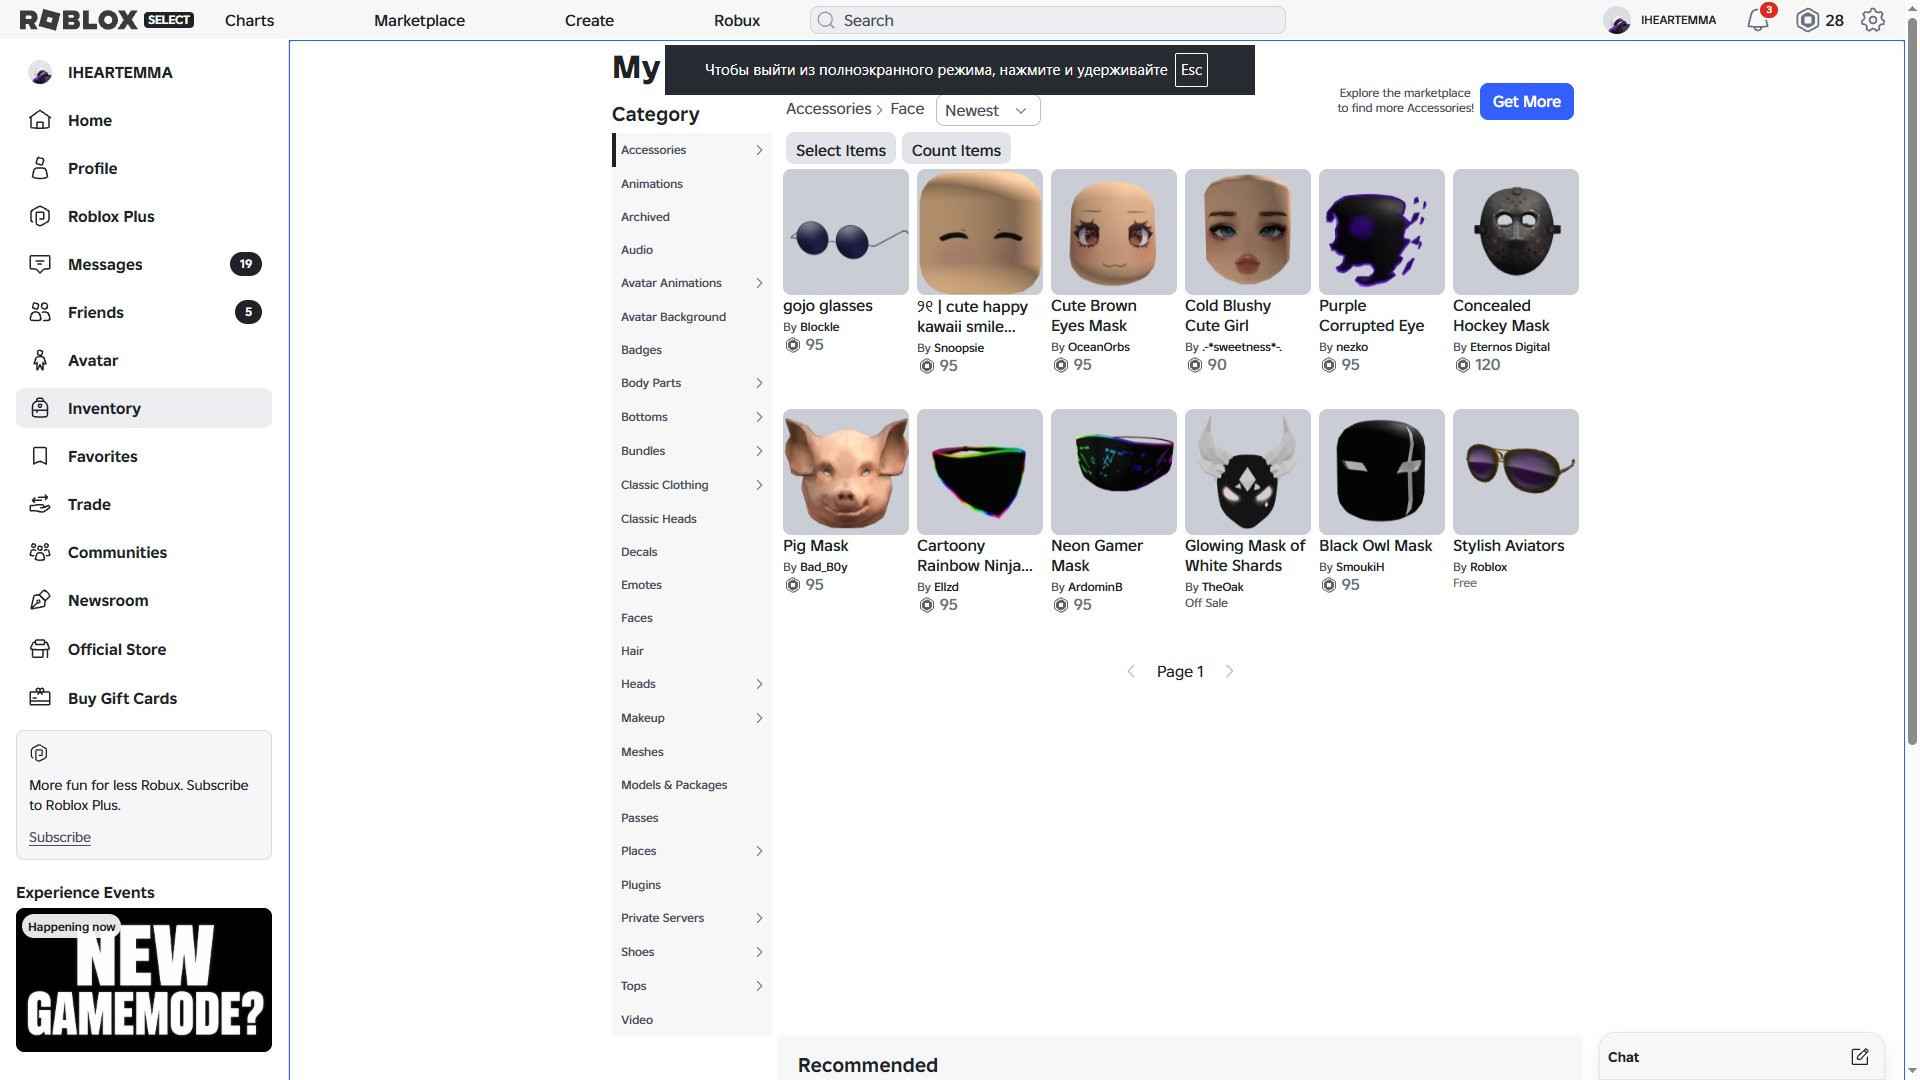Click the Profile sidebar icon
The width and height of the screenshot is (1920, 1080).
40,168
